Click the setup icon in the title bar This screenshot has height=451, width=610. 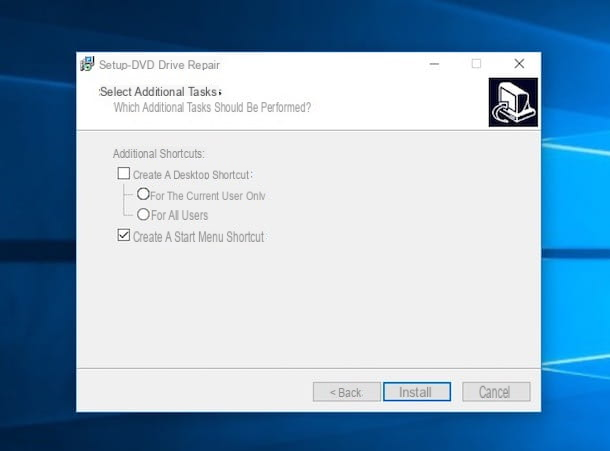coord(88,64)
